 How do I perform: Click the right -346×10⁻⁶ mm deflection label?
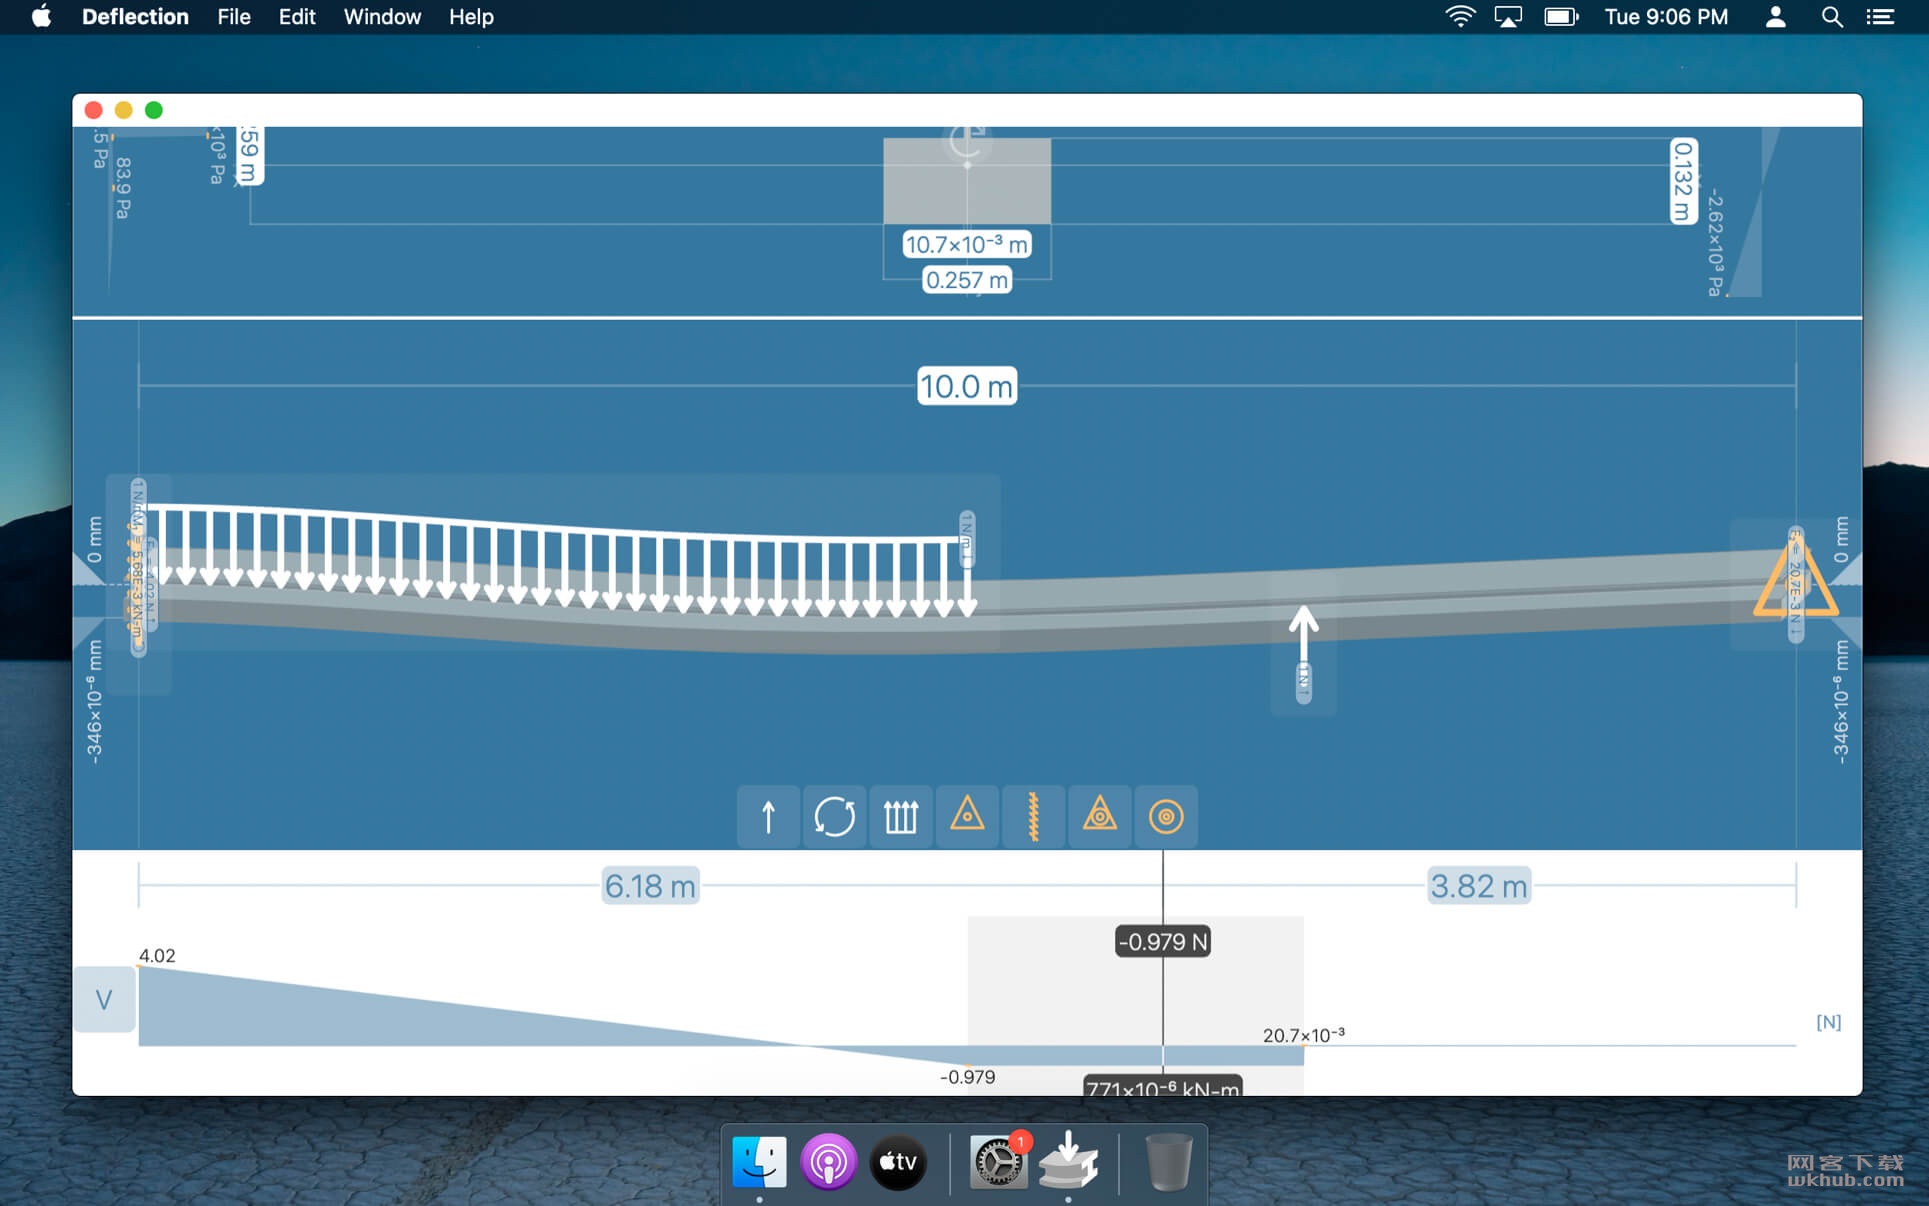pos(1841,703)
